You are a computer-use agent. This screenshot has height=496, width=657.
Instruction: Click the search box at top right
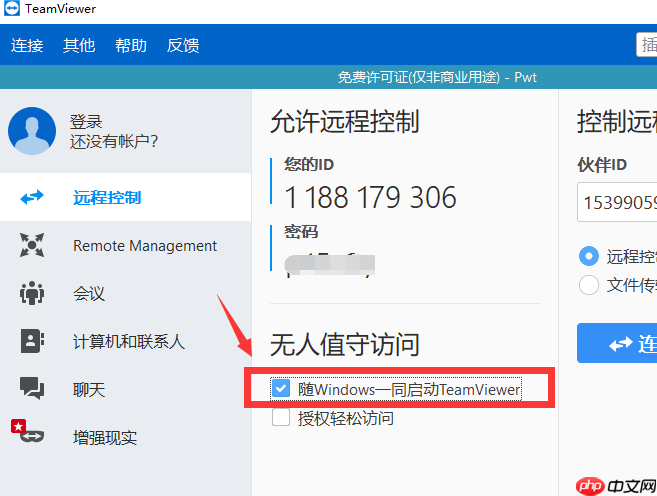tap(647, 44)
